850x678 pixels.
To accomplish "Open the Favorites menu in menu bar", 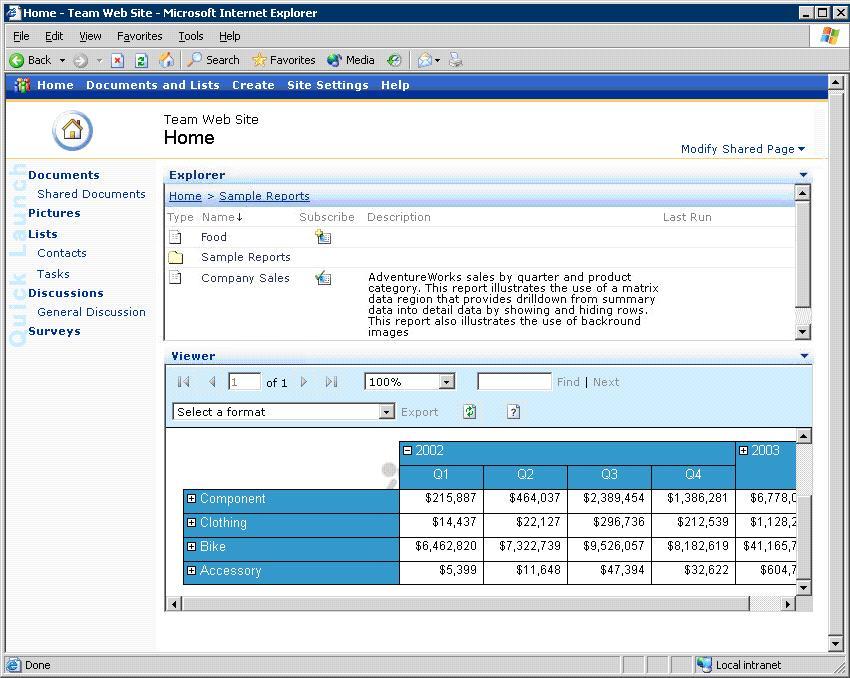I will point(139,36).
